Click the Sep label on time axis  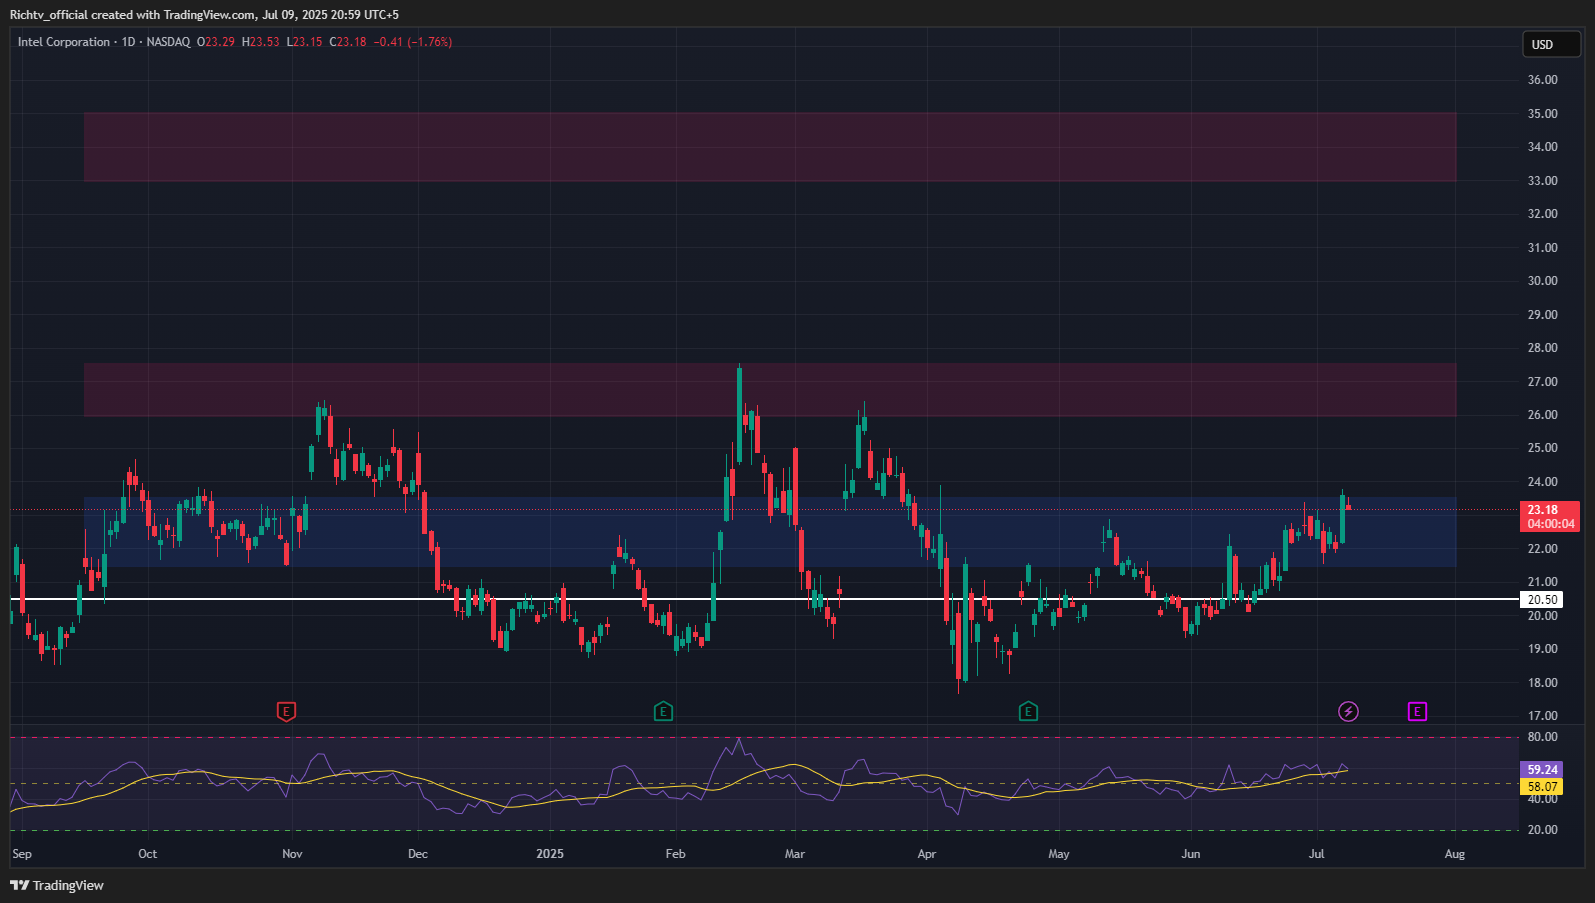point(22,854)
